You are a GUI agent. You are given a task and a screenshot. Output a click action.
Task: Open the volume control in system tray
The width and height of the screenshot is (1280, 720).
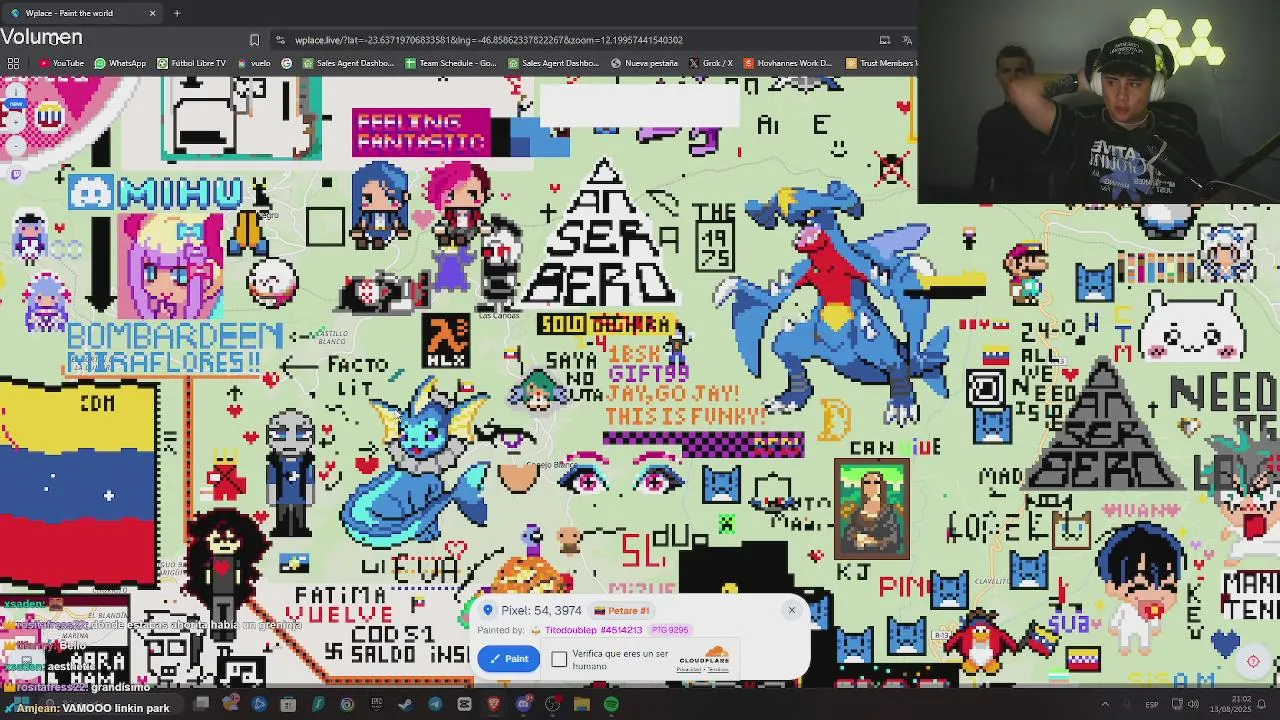point(1193,705)
